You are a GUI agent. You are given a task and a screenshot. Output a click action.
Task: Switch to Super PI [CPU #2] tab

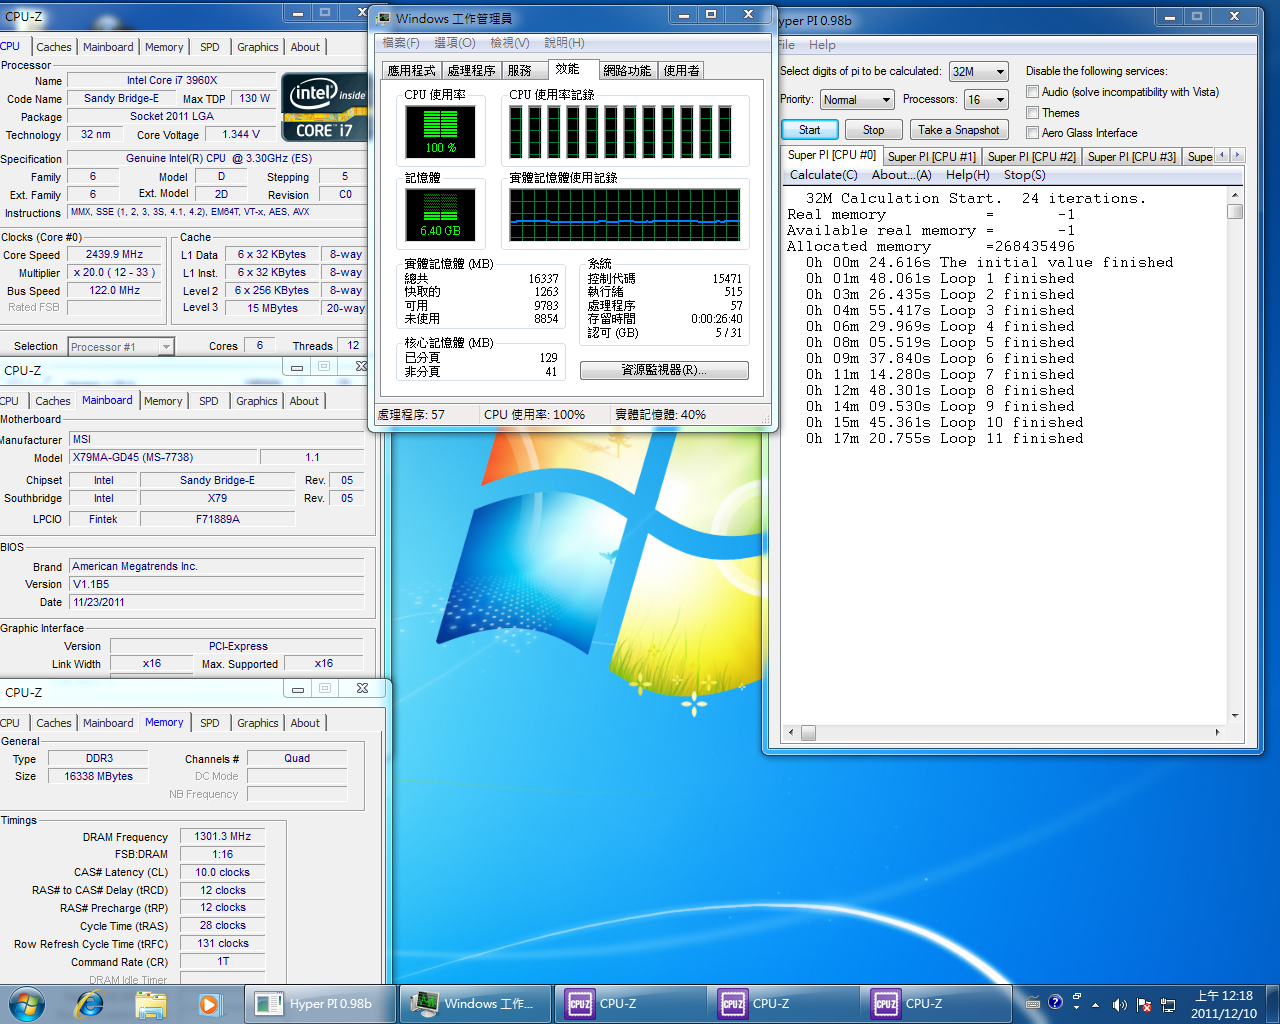point(1031,157)
